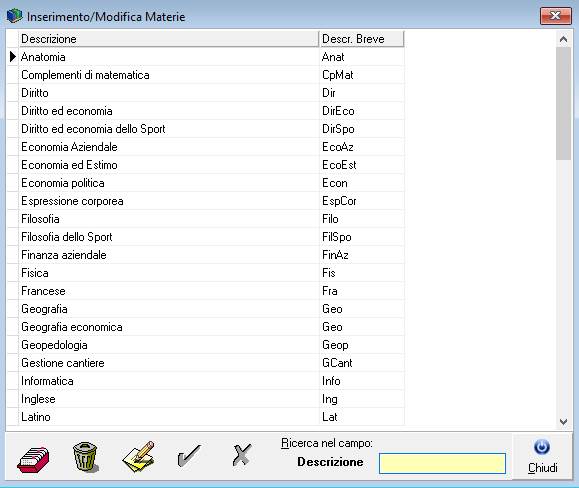The width and height of the screenshot is (579, 488).
Task: Click the scroll down arrow of the list
Action: [563, 422]
